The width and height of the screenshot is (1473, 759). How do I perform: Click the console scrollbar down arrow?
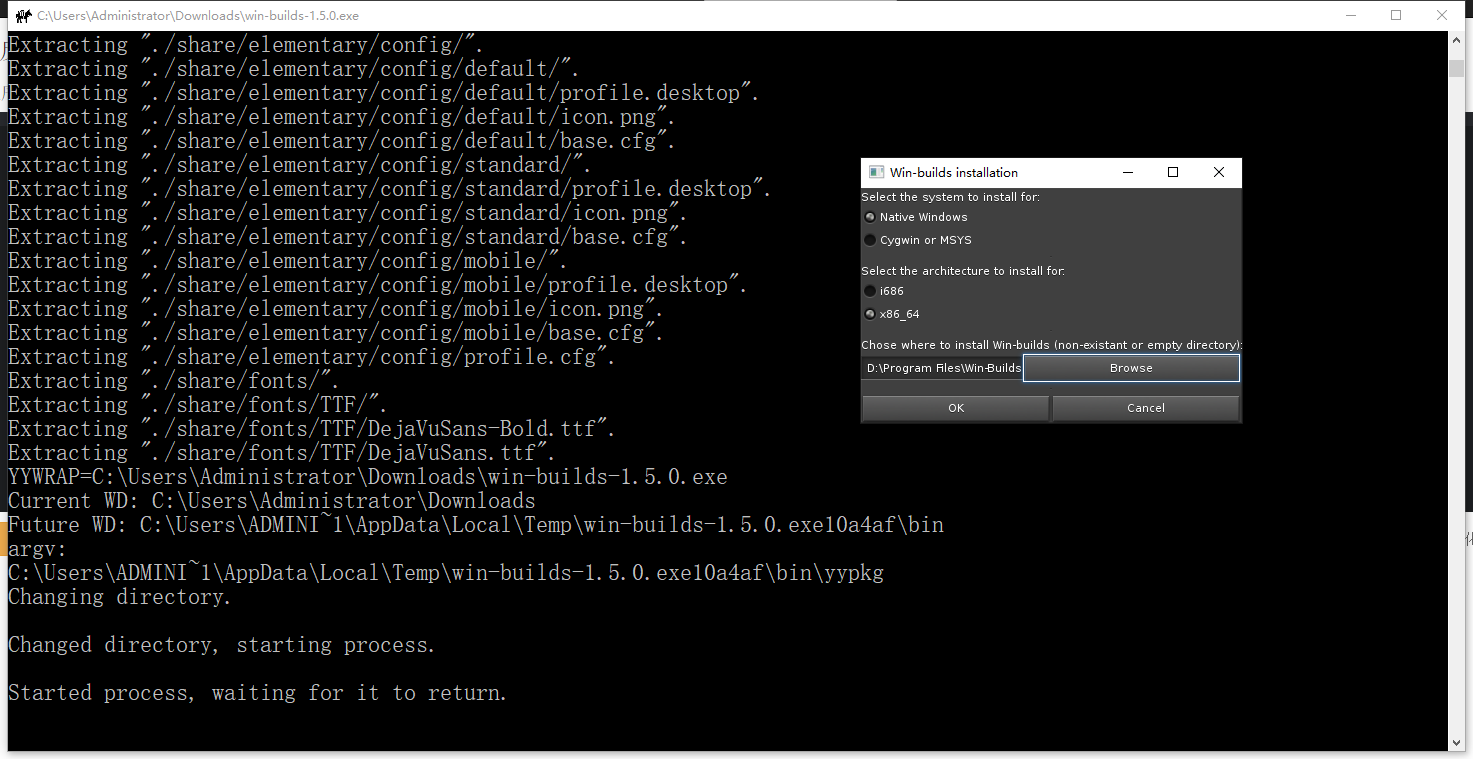coord(1457,742)
